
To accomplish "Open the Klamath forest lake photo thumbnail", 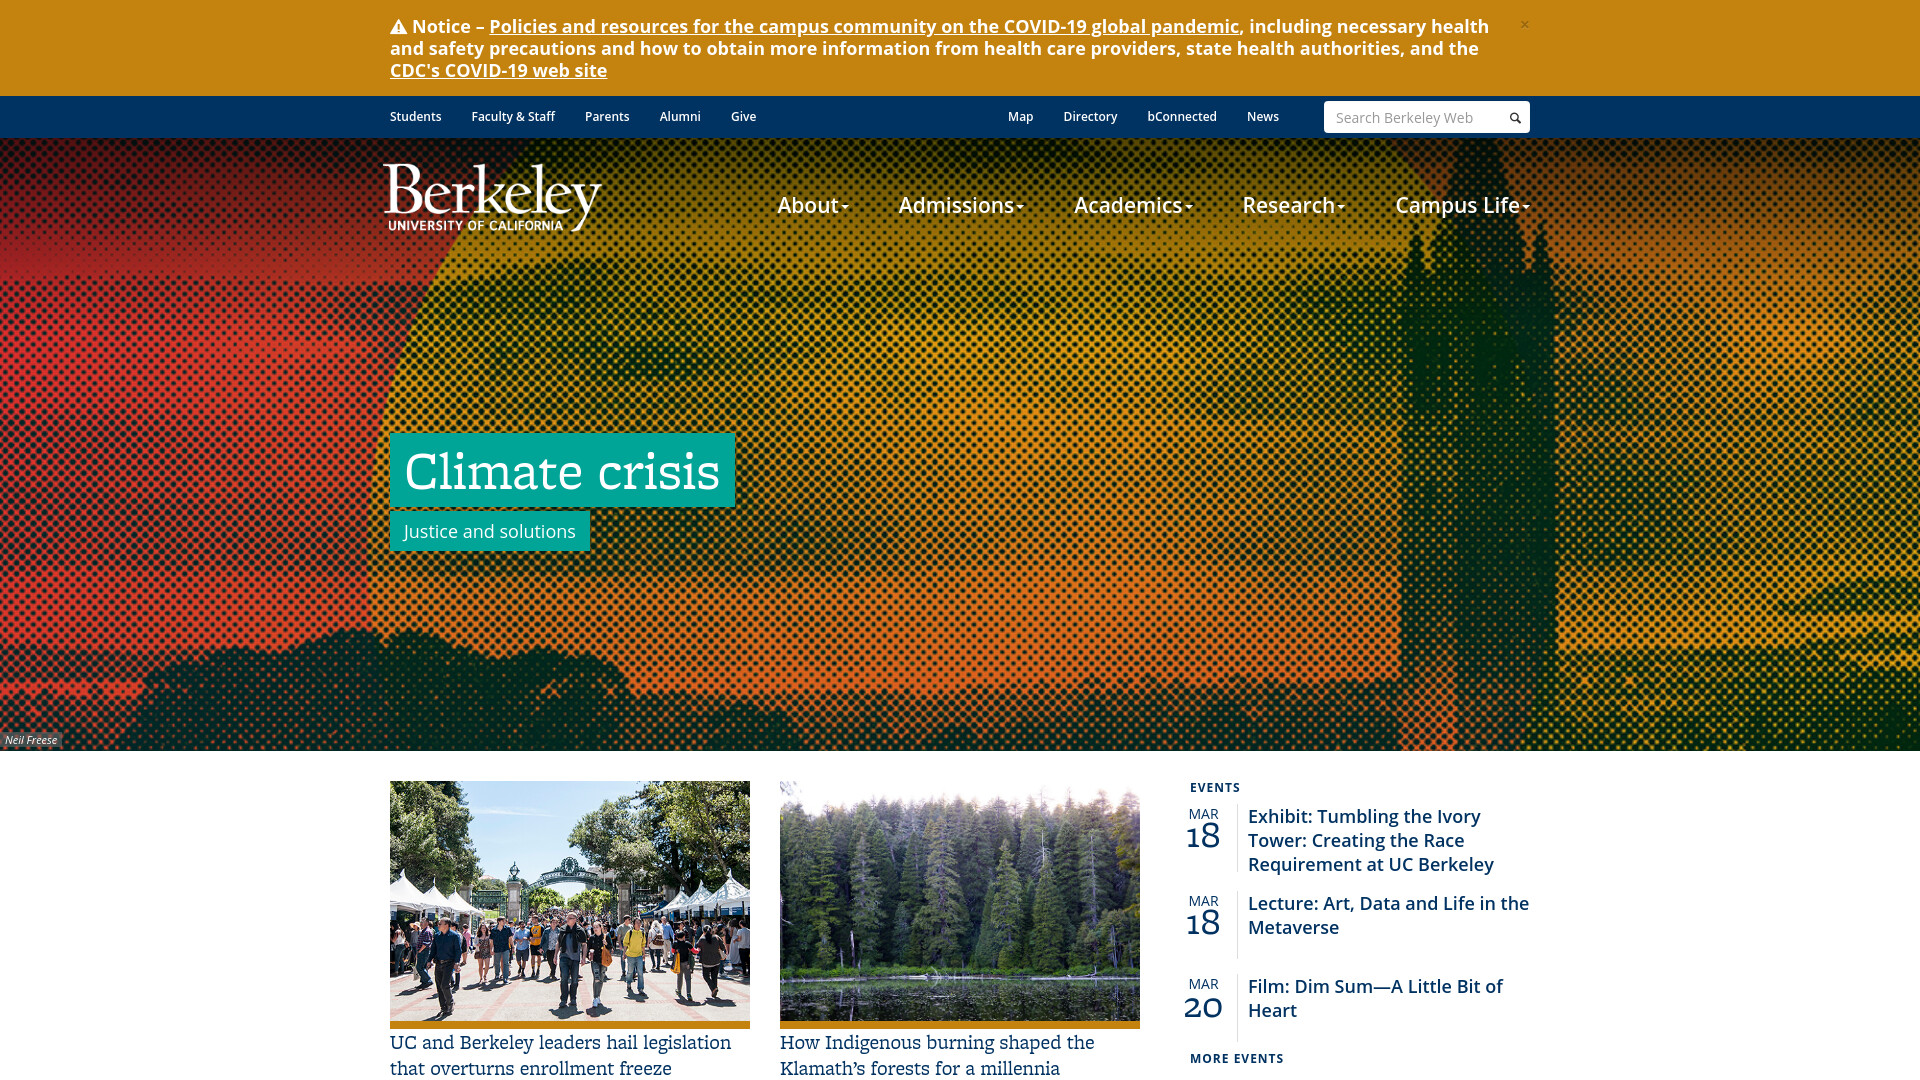I will (960, 901).
